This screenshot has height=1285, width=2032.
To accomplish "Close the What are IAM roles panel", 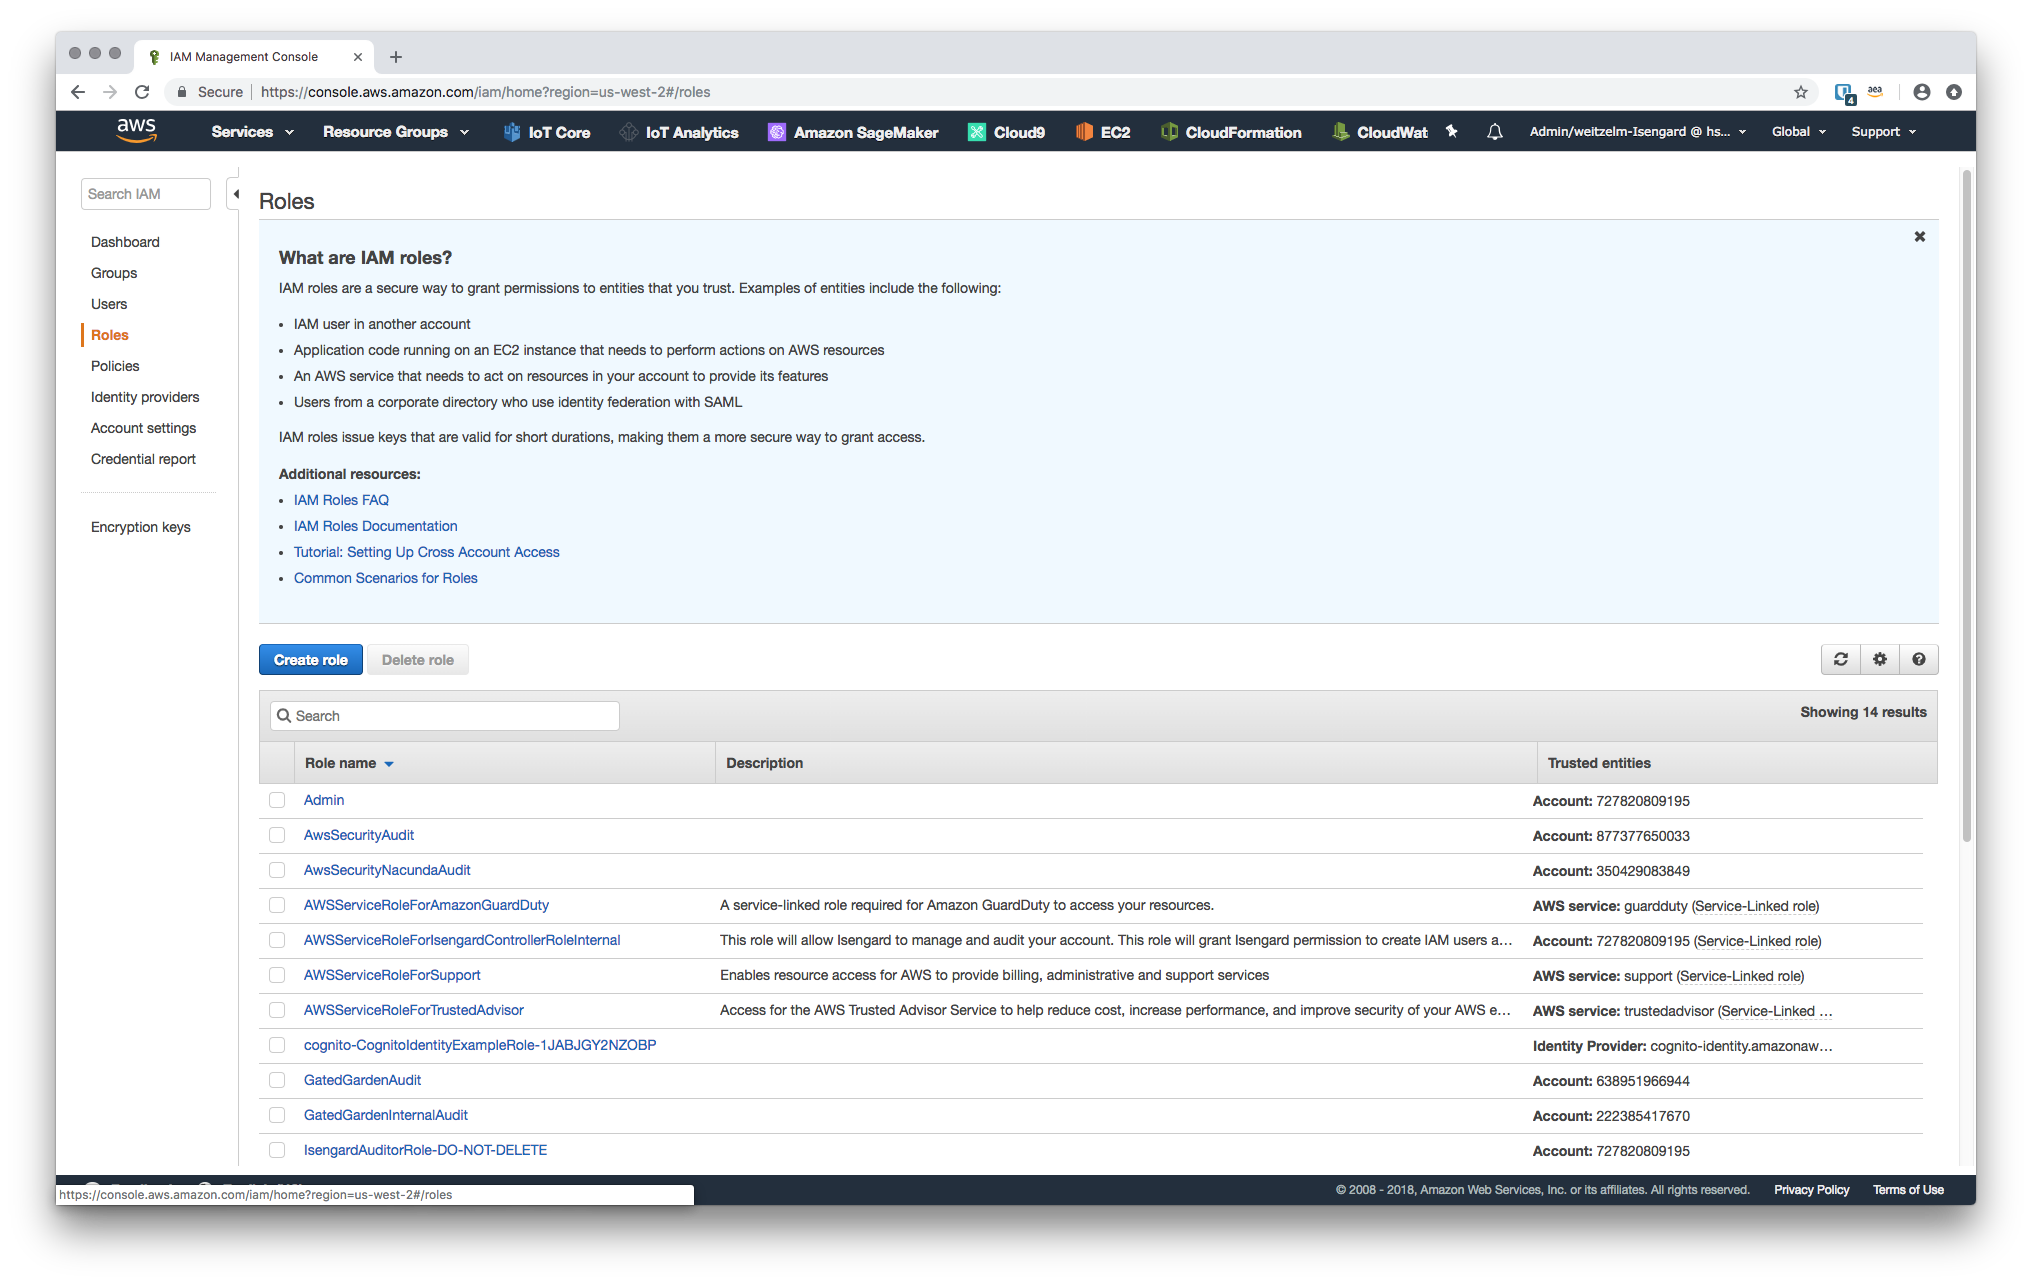I will pos(1919,237).
